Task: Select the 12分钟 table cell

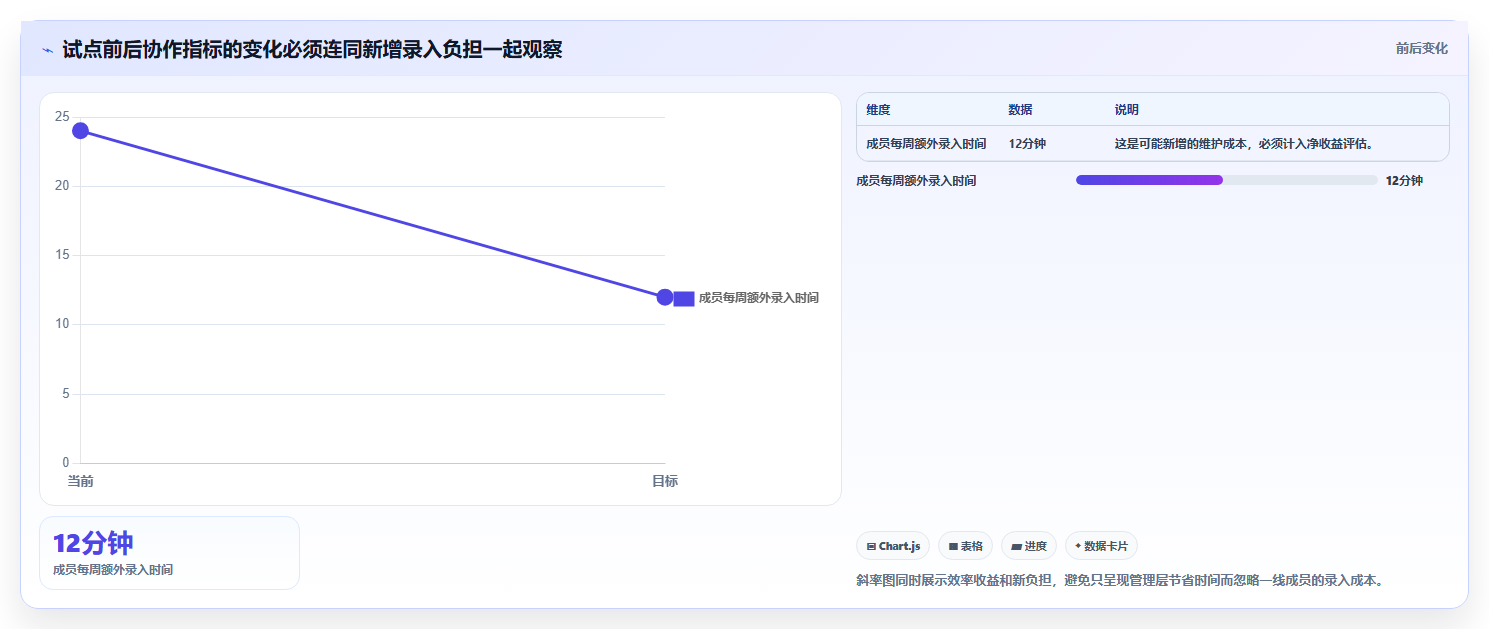Action: pyautogui.click(x=1027, y=144)
